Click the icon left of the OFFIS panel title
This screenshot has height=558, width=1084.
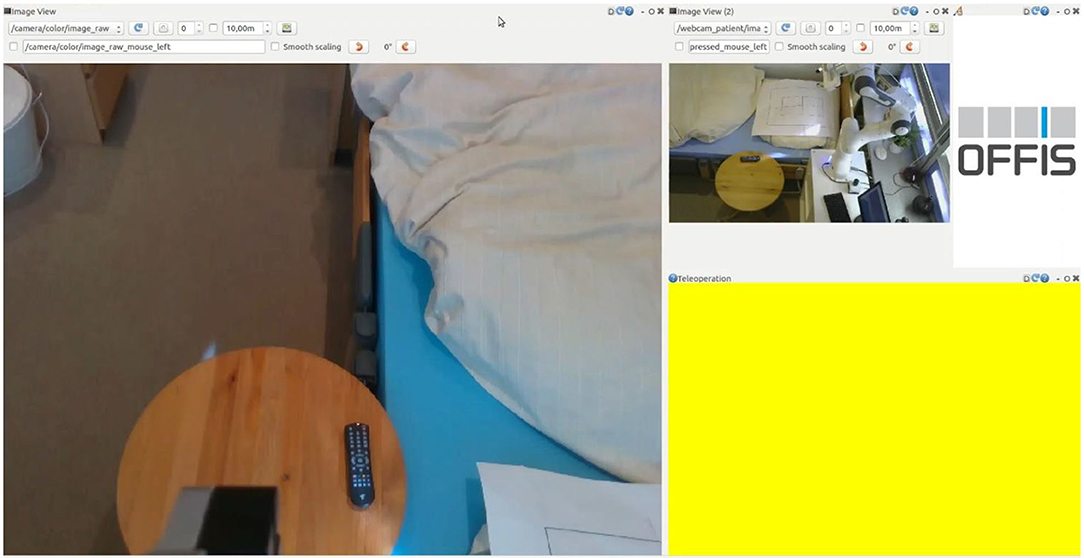pyautogui.click(x=957, y=11)
